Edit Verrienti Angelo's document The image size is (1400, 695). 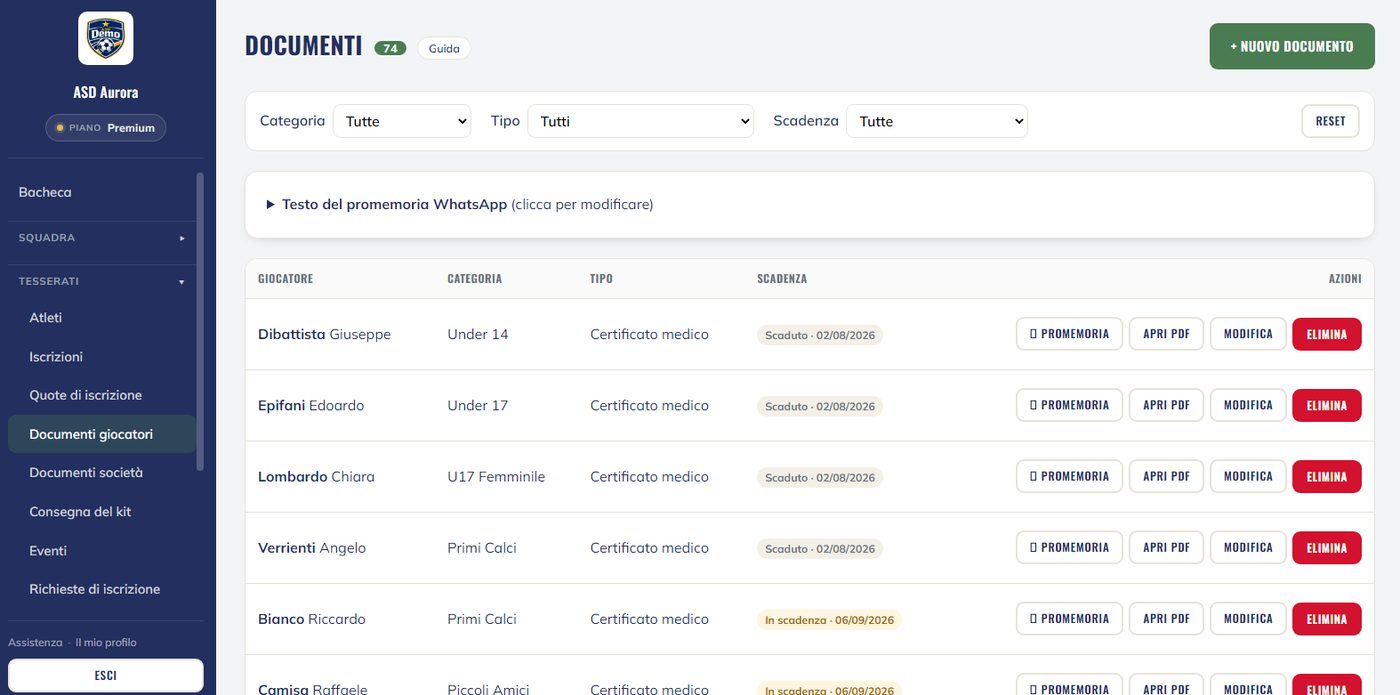tap(1248, 547)
